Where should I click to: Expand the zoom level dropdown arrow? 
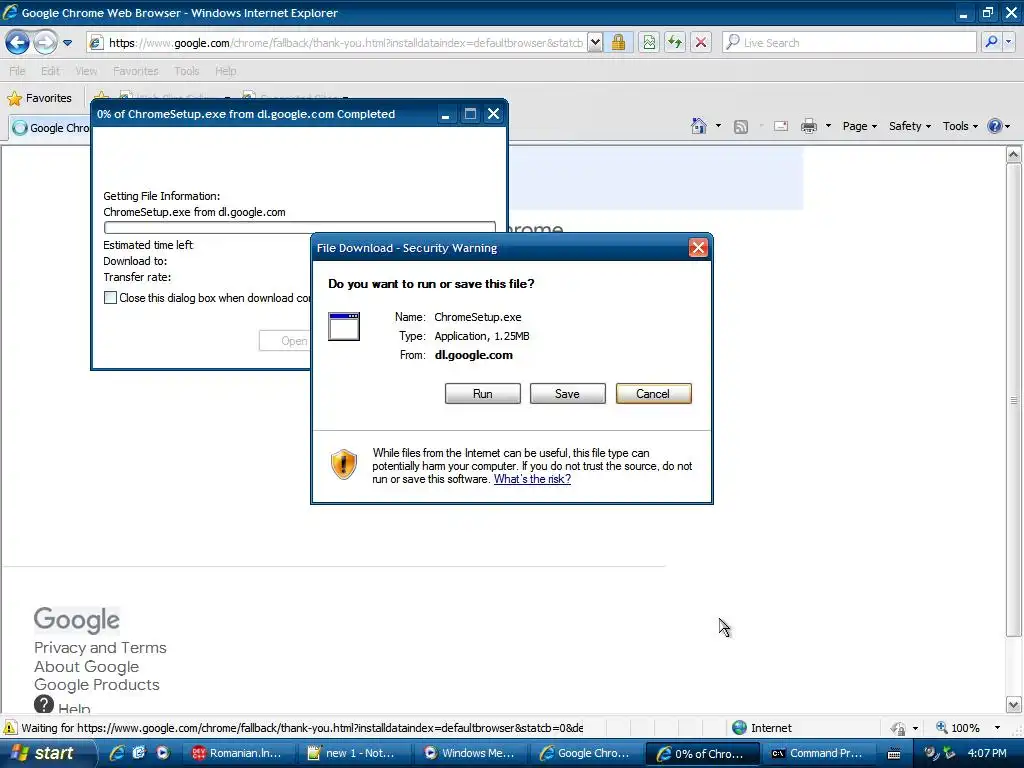tap(997, 728)
